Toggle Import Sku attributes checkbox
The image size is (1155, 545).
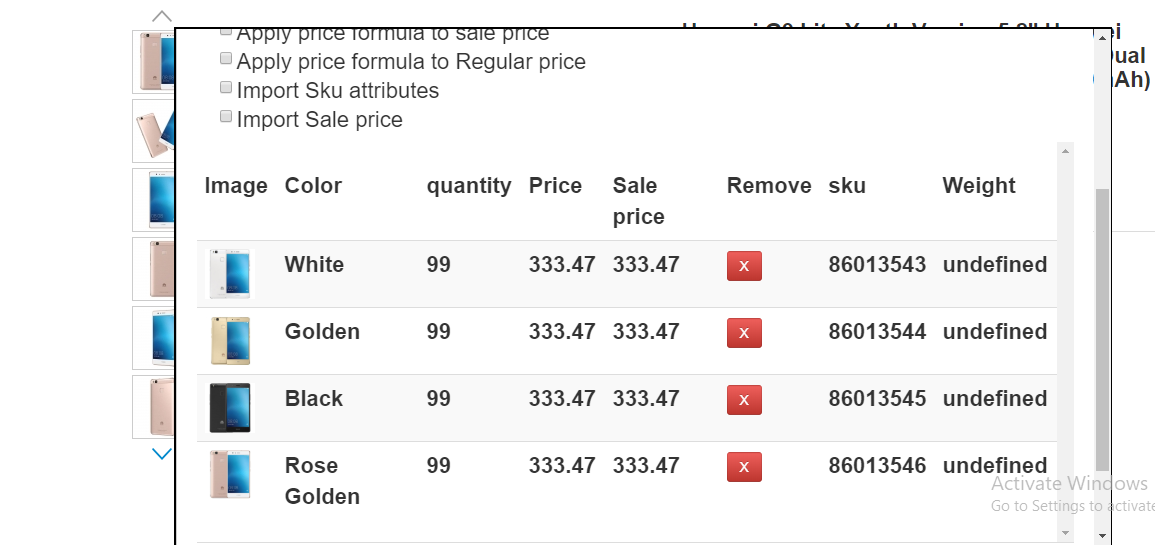click(226, 88)
